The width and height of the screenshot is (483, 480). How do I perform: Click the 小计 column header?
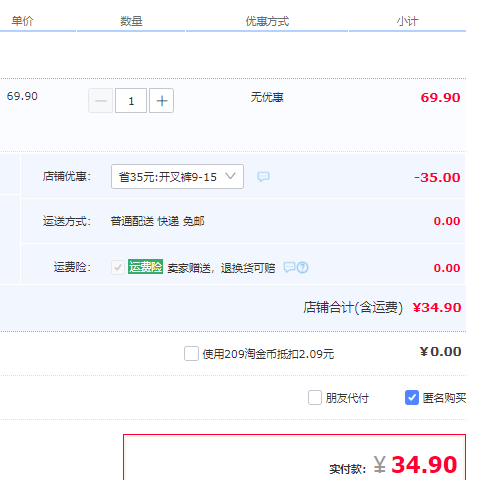(407, 21)
